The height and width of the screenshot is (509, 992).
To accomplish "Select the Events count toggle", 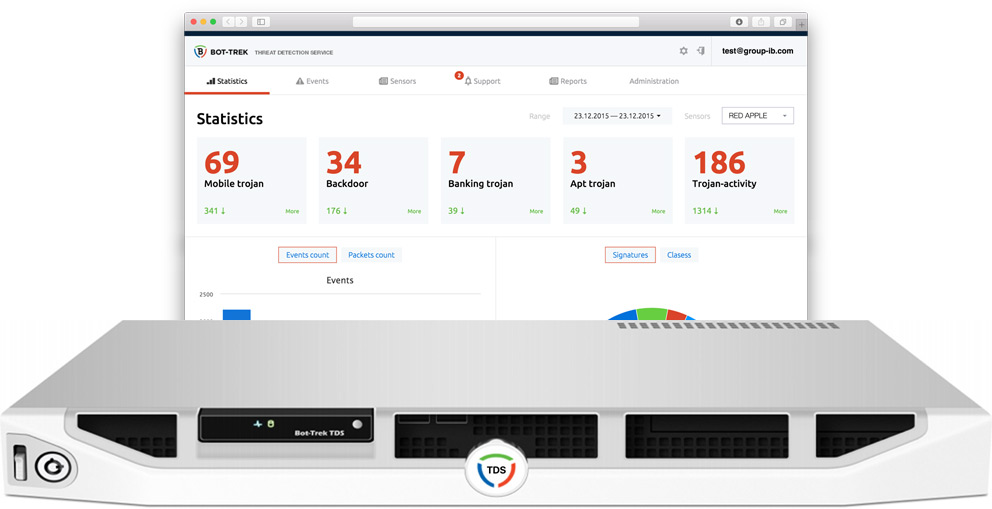I will point(307,255).
